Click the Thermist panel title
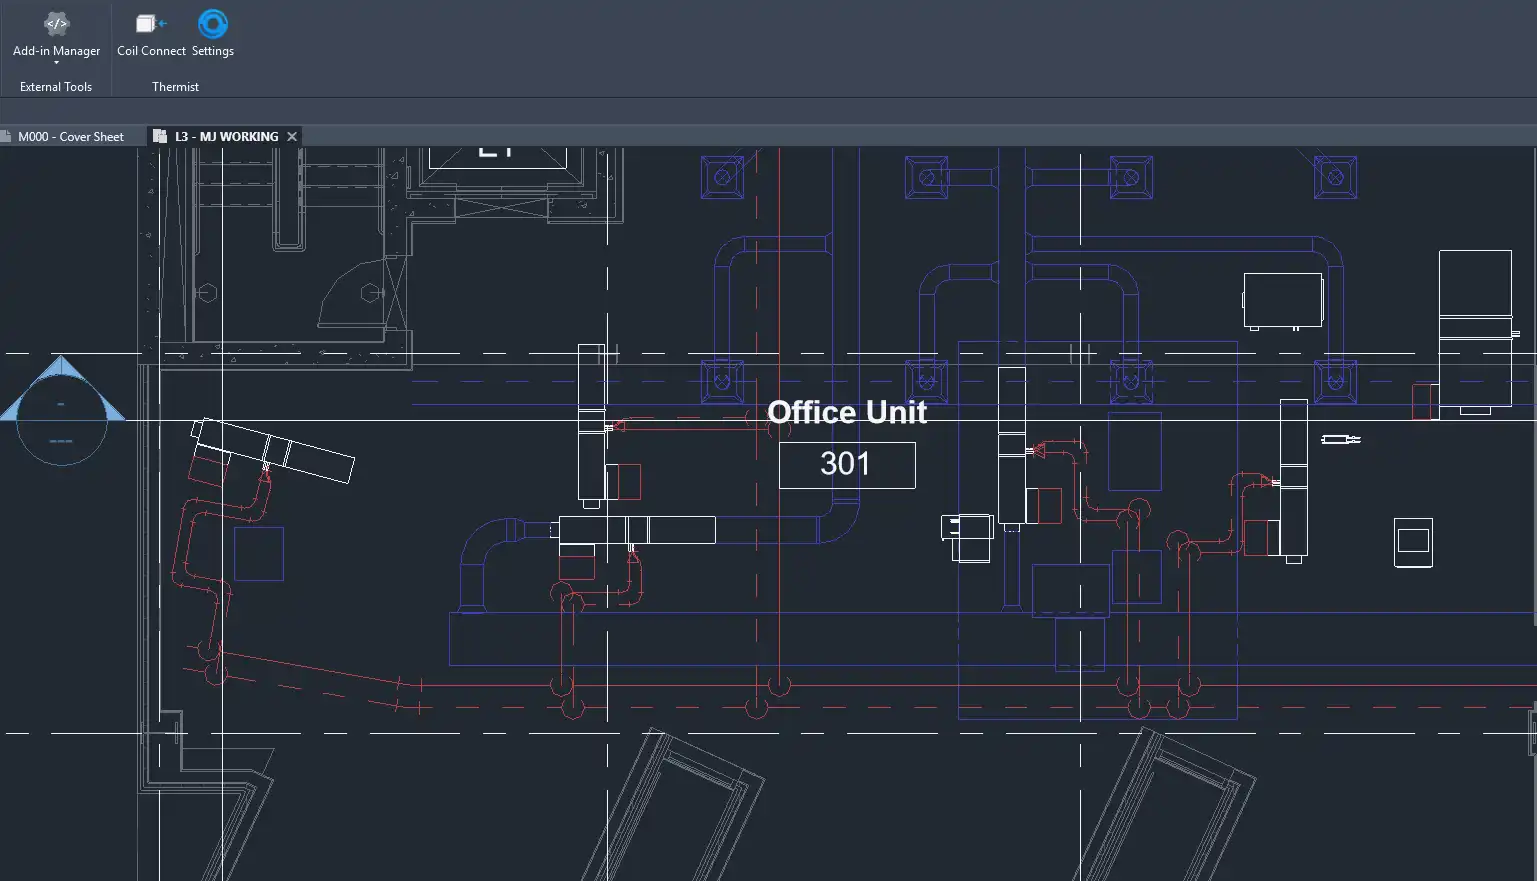 point(175,87)
